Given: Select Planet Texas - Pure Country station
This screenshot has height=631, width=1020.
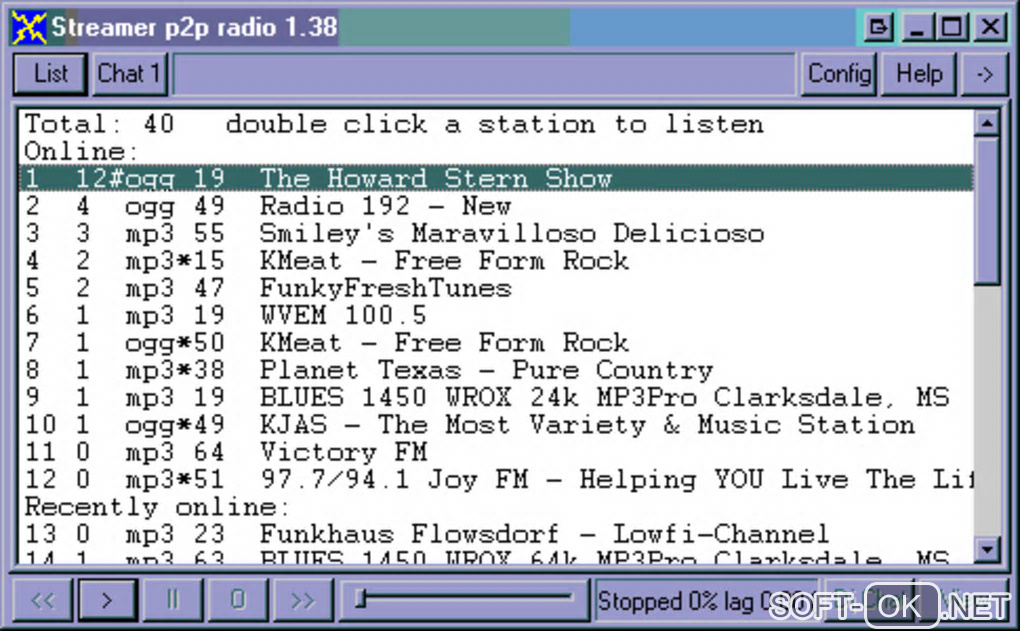Looking at the screenshot, I should pos(496,370).
